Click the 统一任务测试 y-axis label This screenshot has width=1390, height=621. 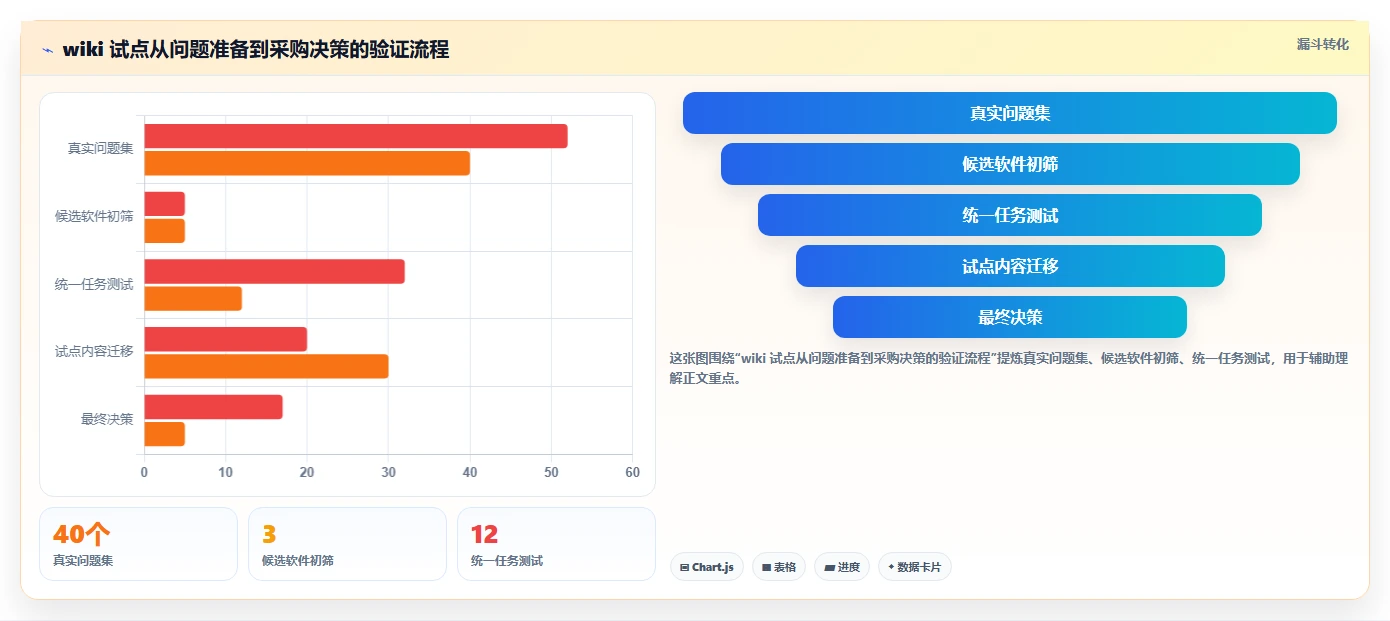(94, 284)
